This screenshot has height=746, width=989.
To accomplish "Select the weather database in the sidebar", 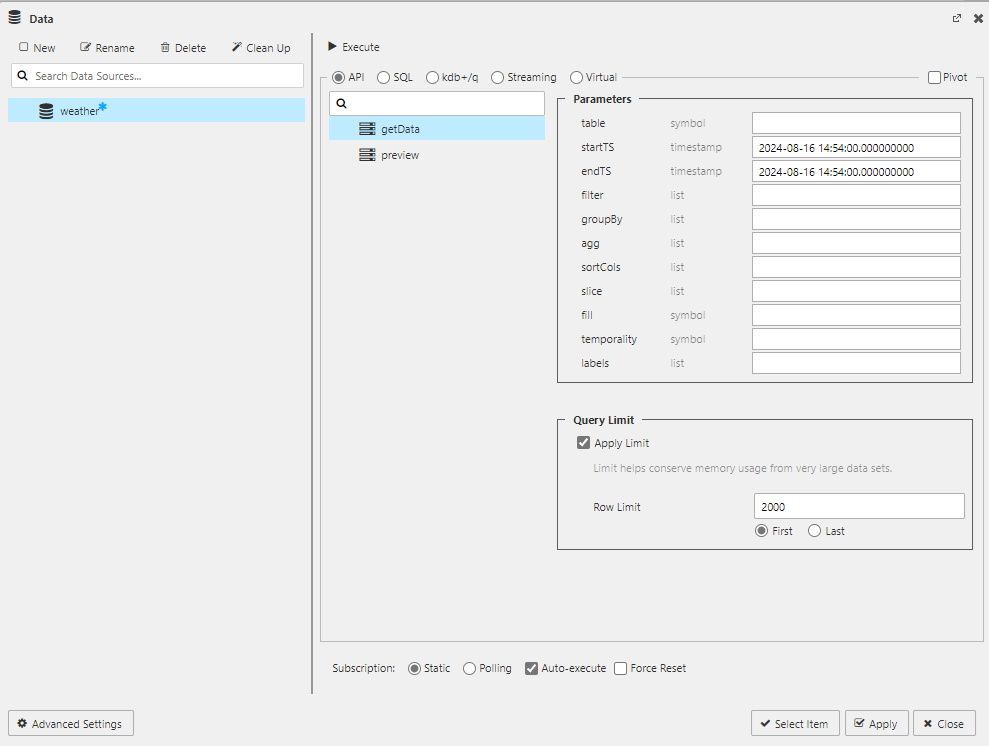I will point(80,110).
